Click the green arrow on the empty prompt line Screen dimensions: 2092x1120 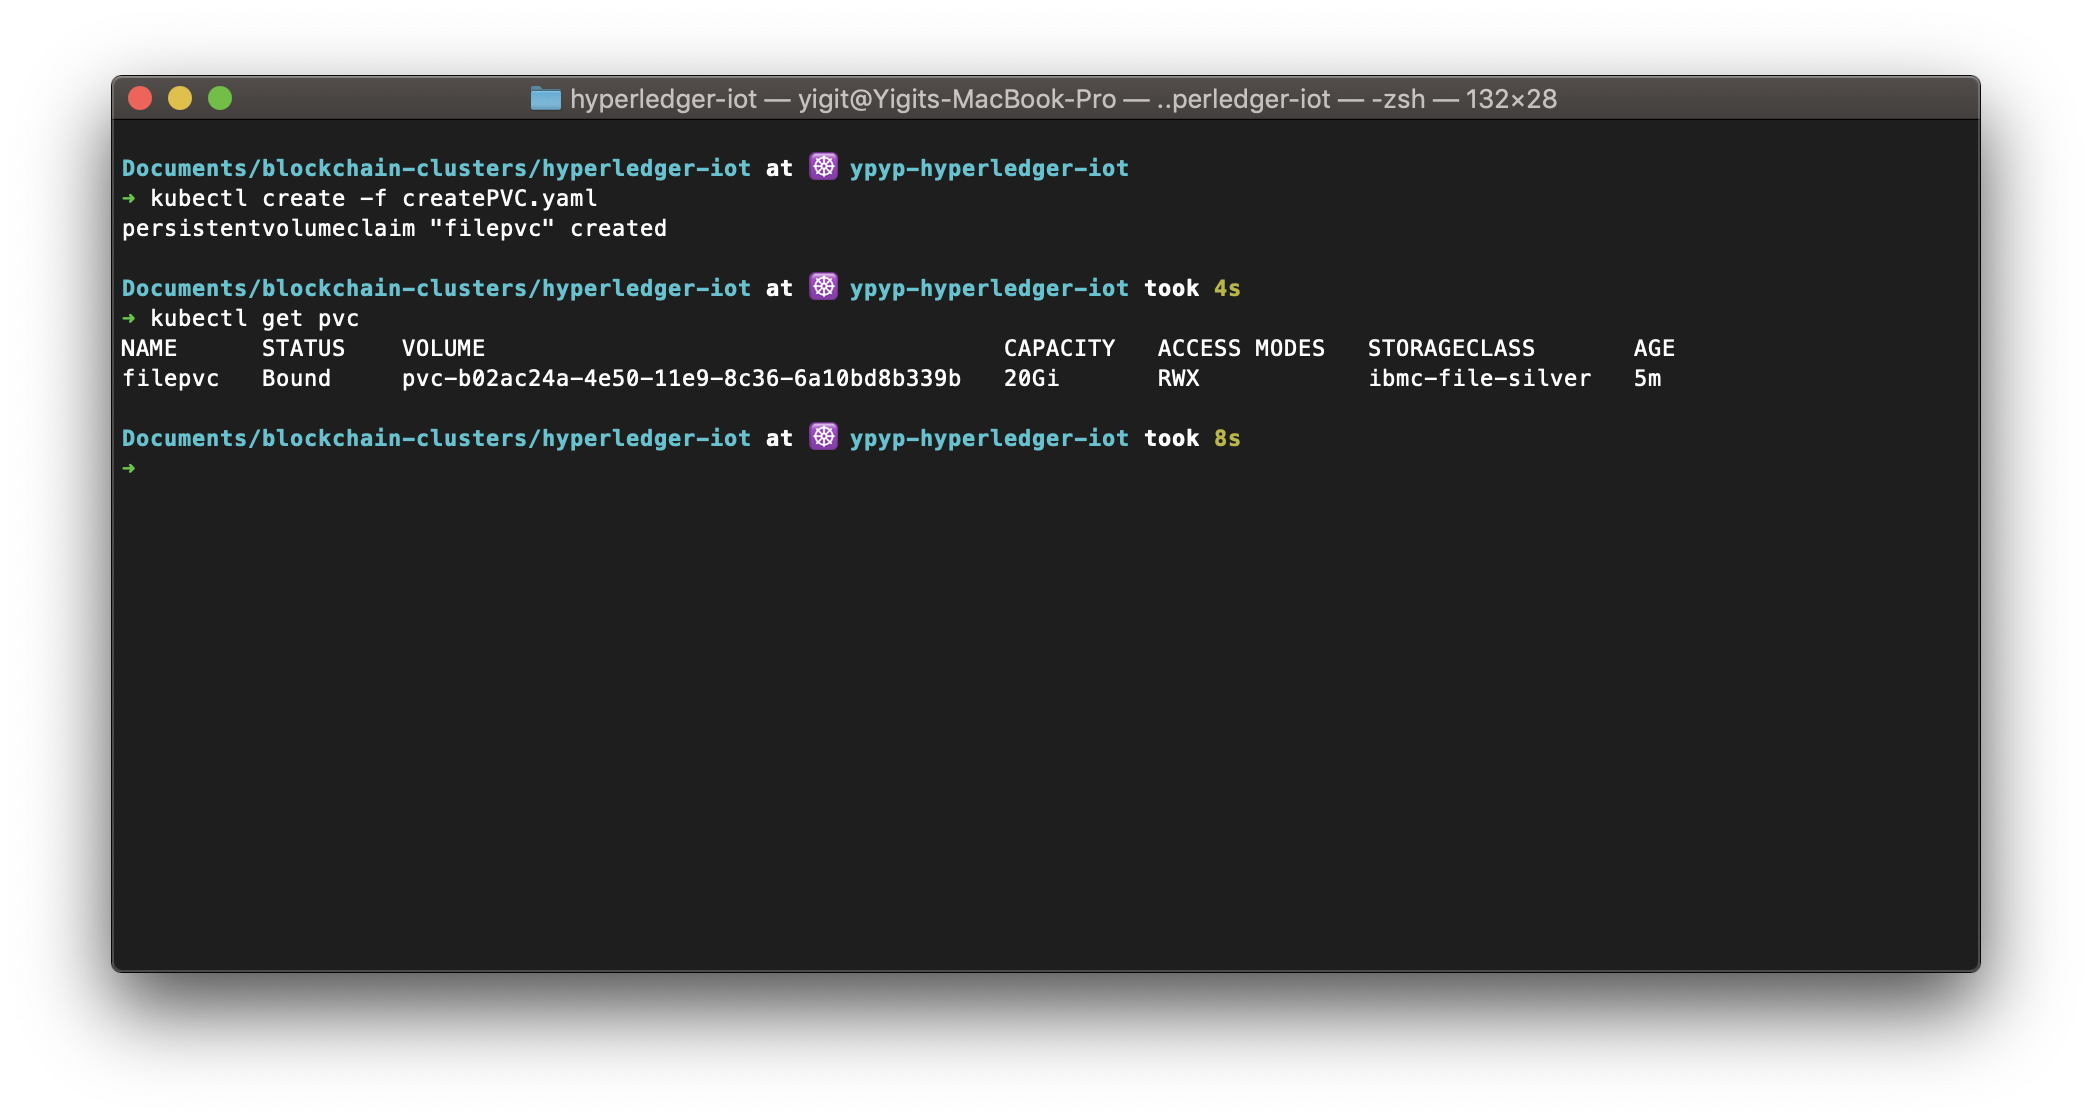(x=129, y=468)
